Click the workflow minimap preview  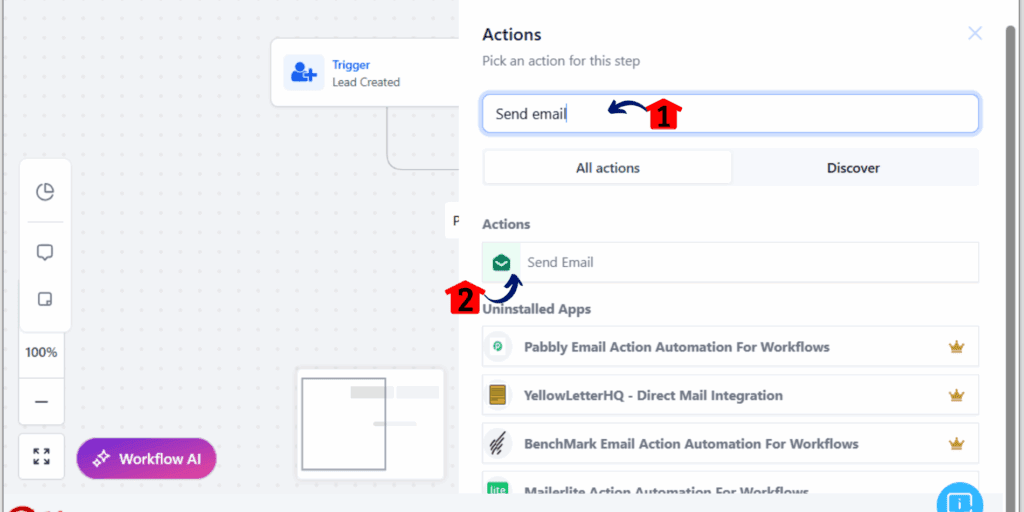point(370,424)
